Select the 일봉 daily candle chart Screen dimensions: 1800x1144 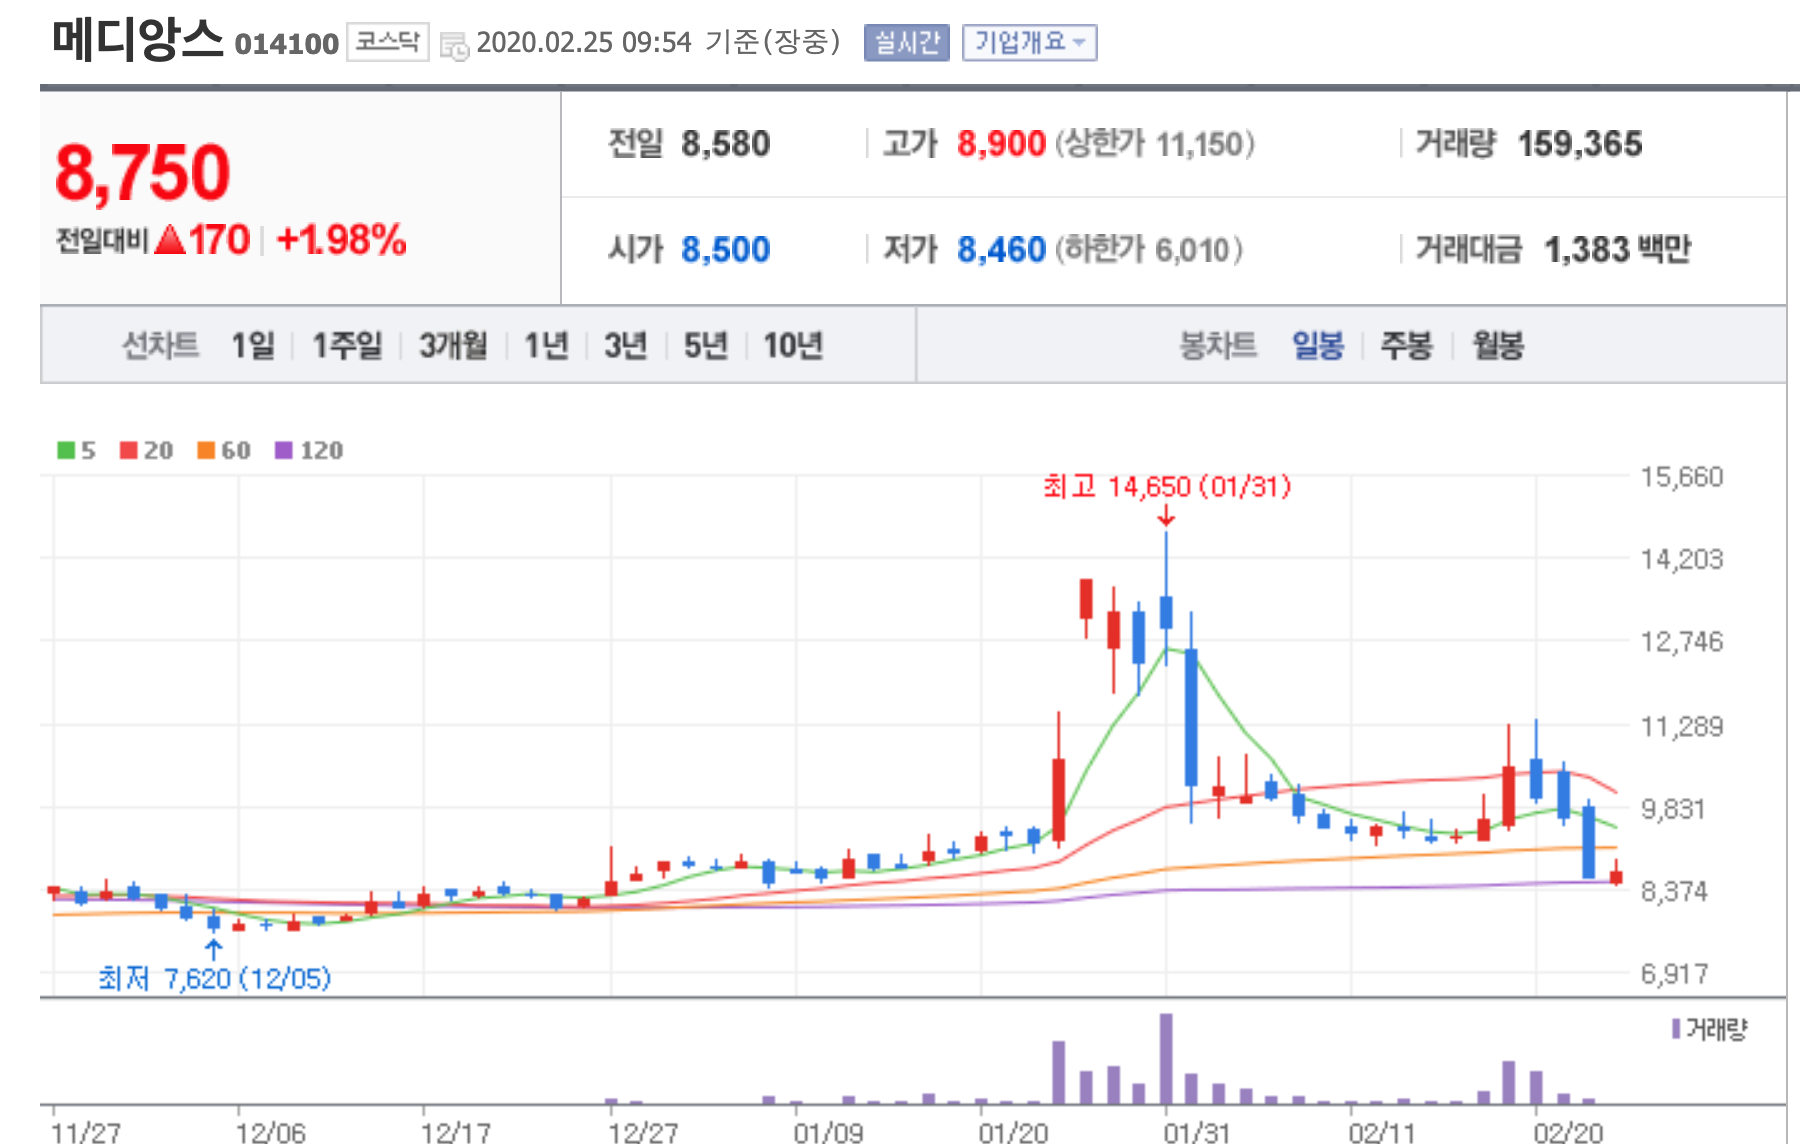coord(1317,345)
